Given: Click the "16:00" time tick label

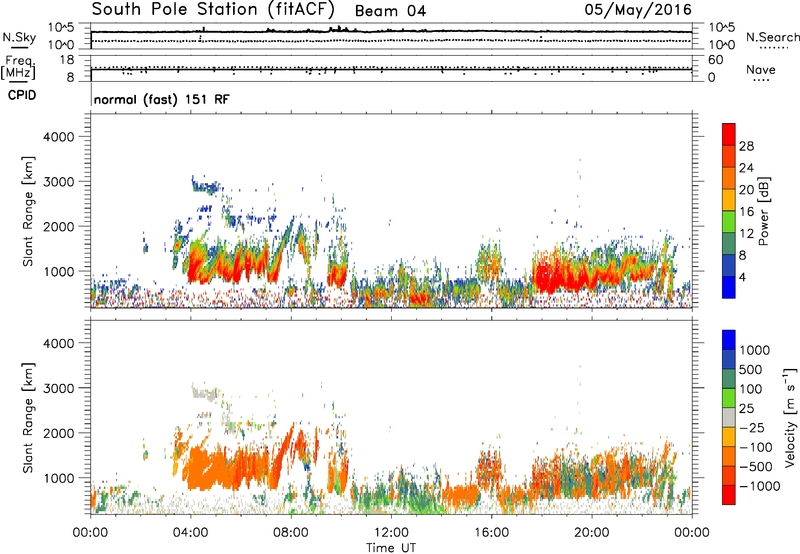Looking at the screenshot, I should (x=491, y=533).
